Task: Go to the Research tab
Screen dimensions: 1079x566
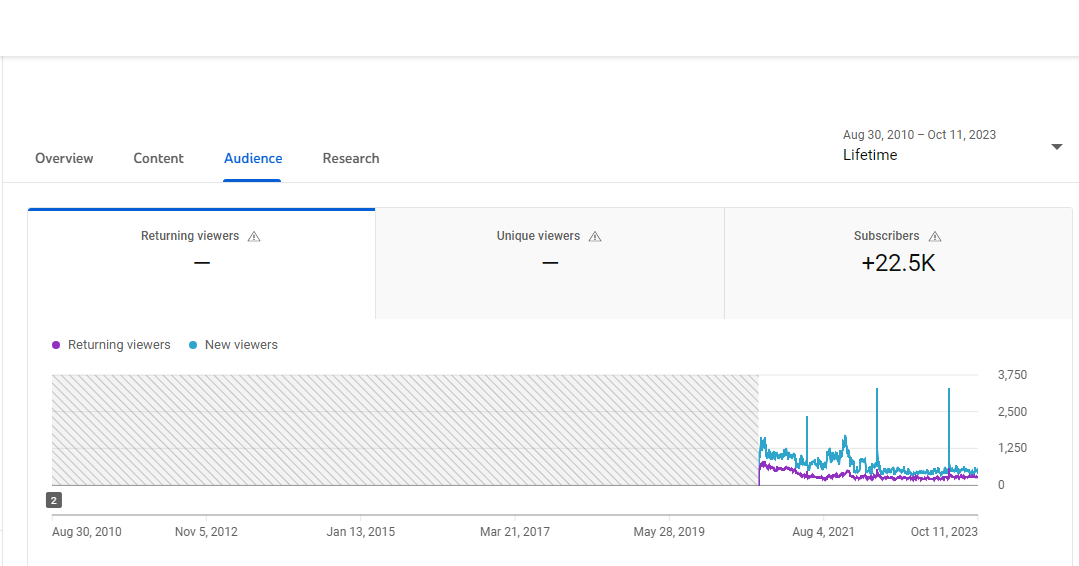Action: (x=351, y=158)
